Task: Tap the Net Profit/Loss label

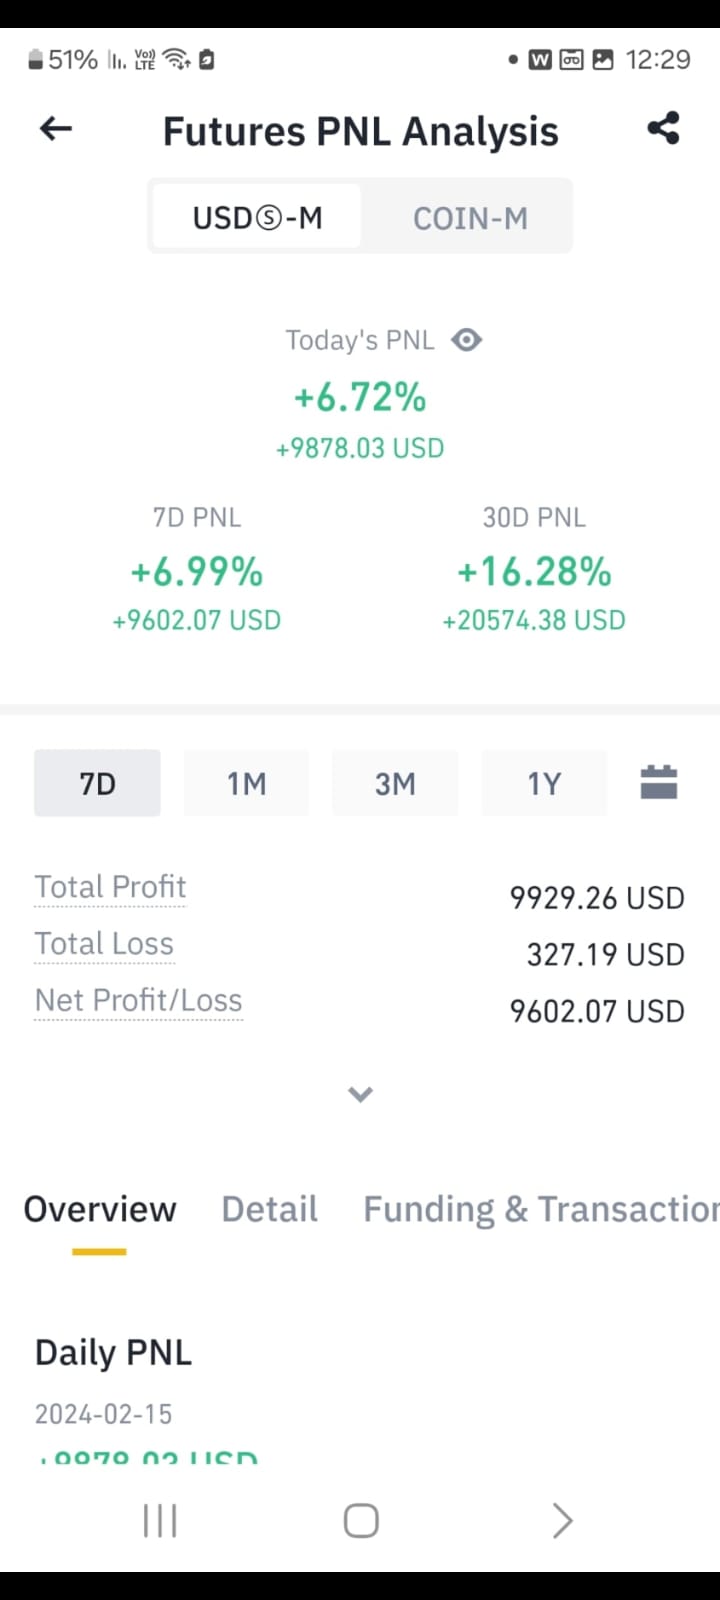Action: pyautogui.click(x=138, y=1001)
